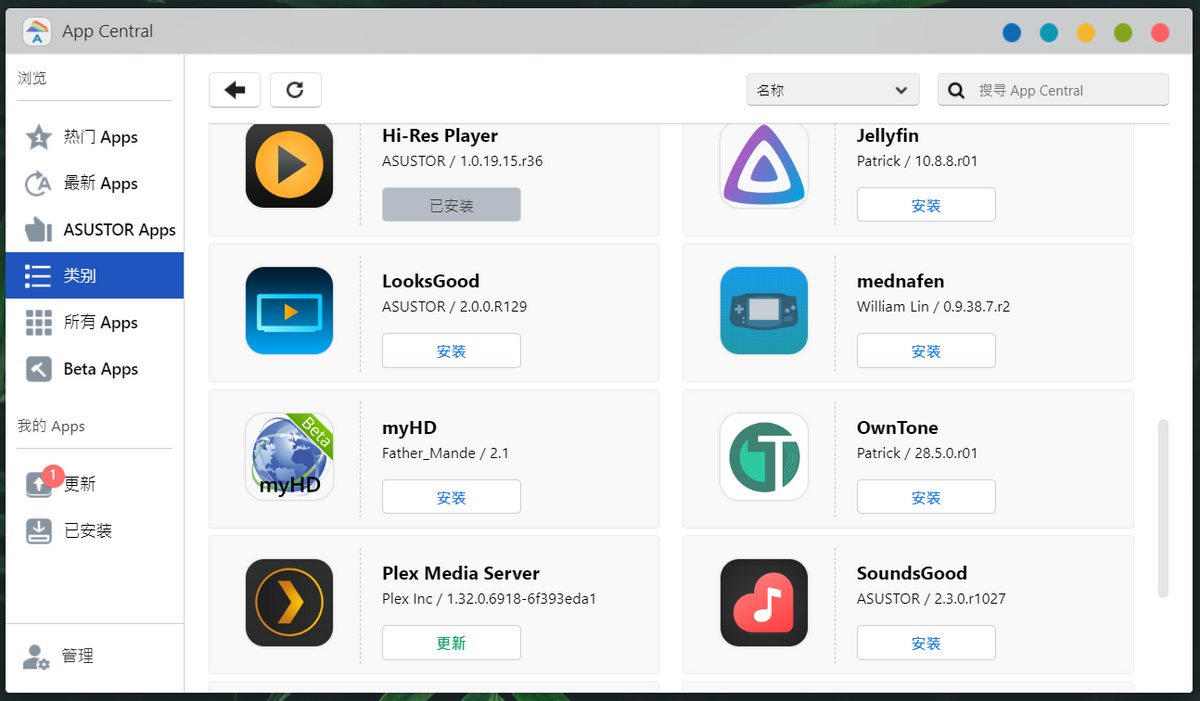Viewport: 1200px width, 701px height.
Task: Click the text 'Father_Mande / 2.1'
Action: pos(446,453)
